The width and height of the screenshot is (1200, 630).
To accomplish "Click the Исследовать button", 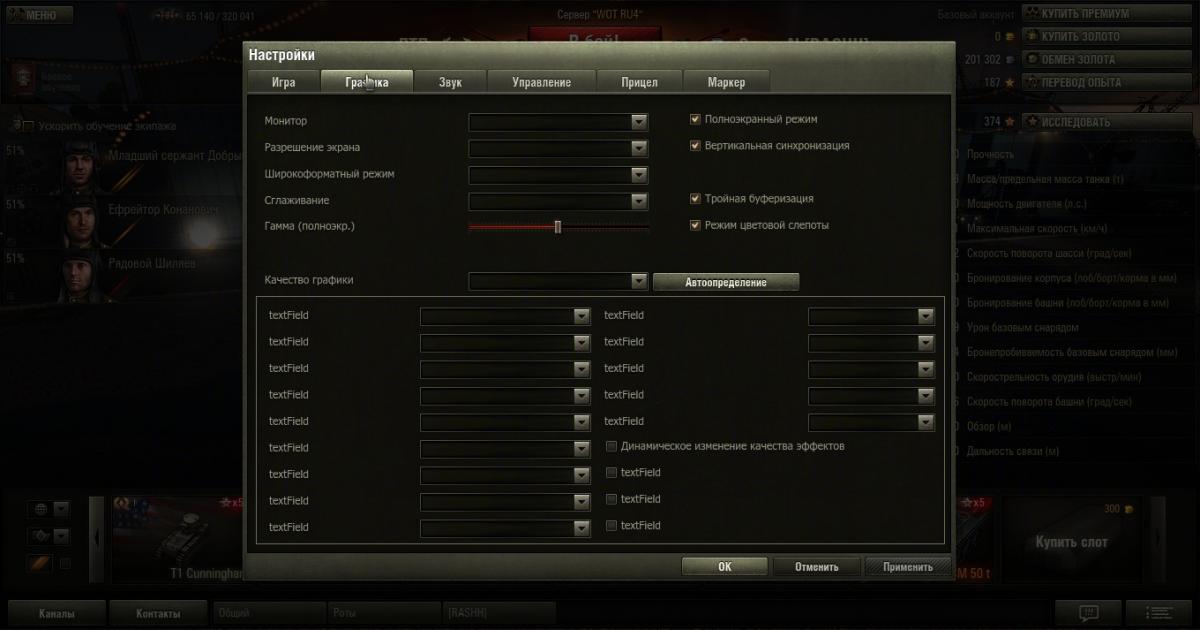I will pyautogui.click(x=1106, y=122).
